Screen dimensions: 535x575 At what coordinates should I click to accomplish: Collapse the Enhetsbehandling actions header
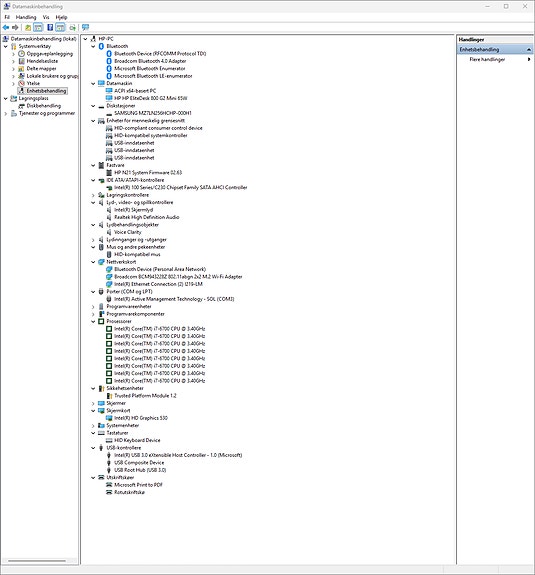tap(529, 50)
